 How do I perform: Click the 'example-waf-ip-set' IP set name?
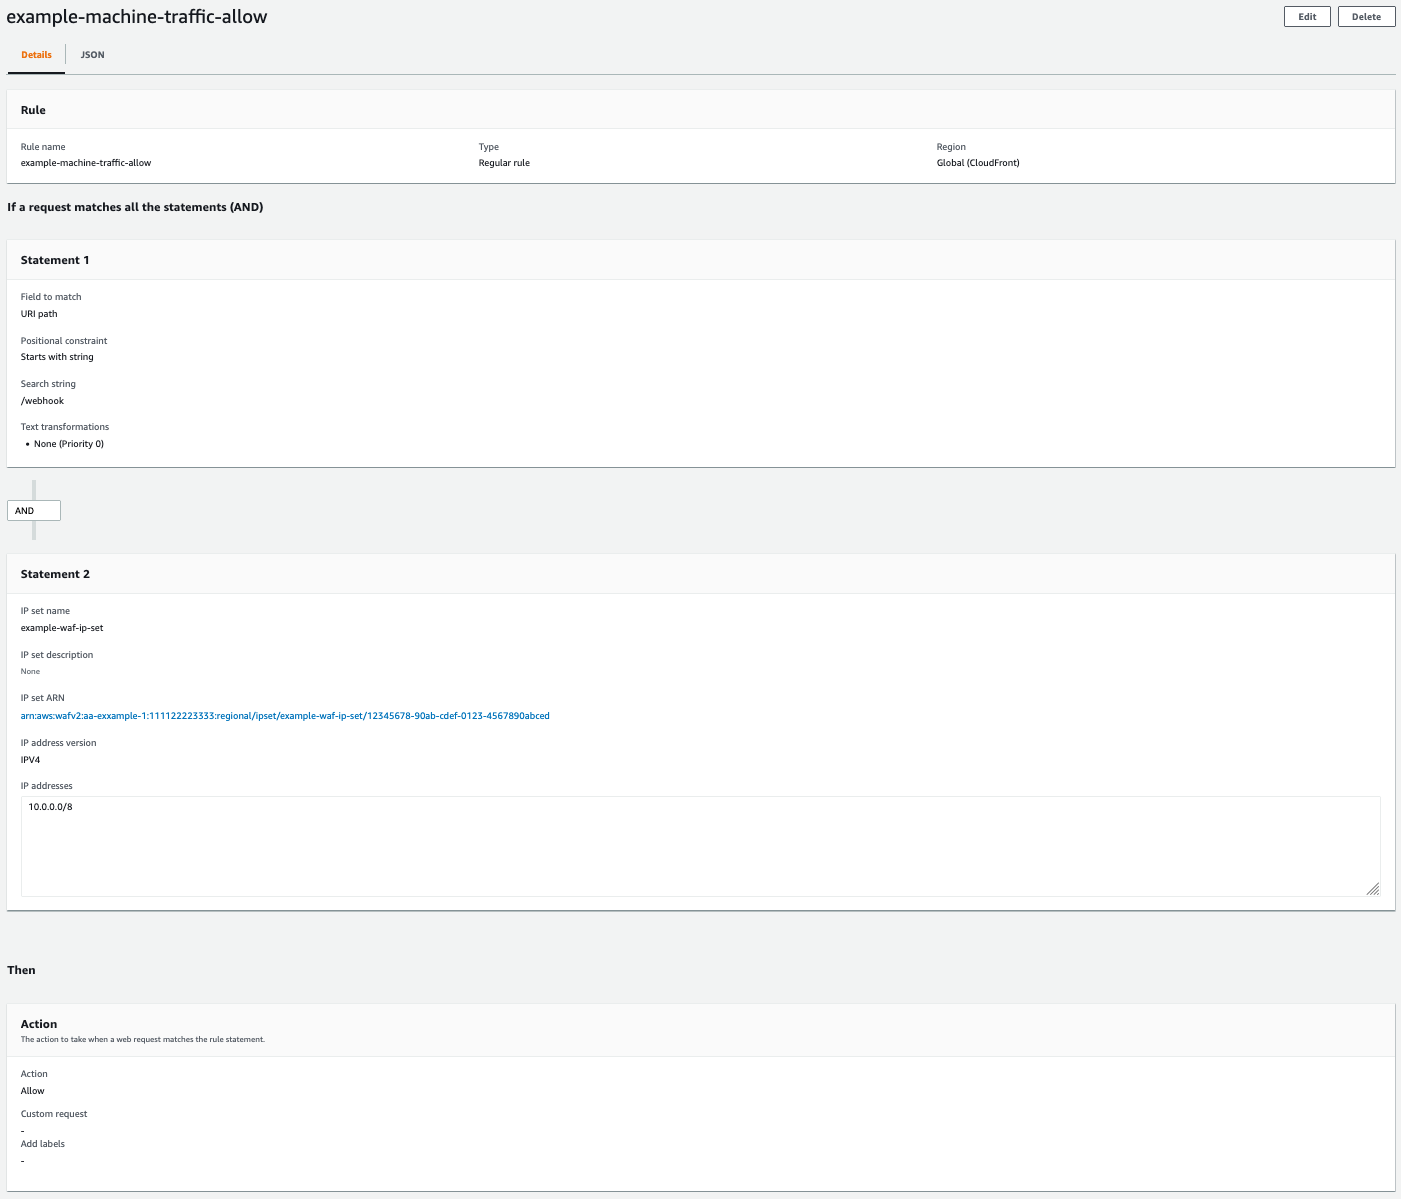coord(62,628)
